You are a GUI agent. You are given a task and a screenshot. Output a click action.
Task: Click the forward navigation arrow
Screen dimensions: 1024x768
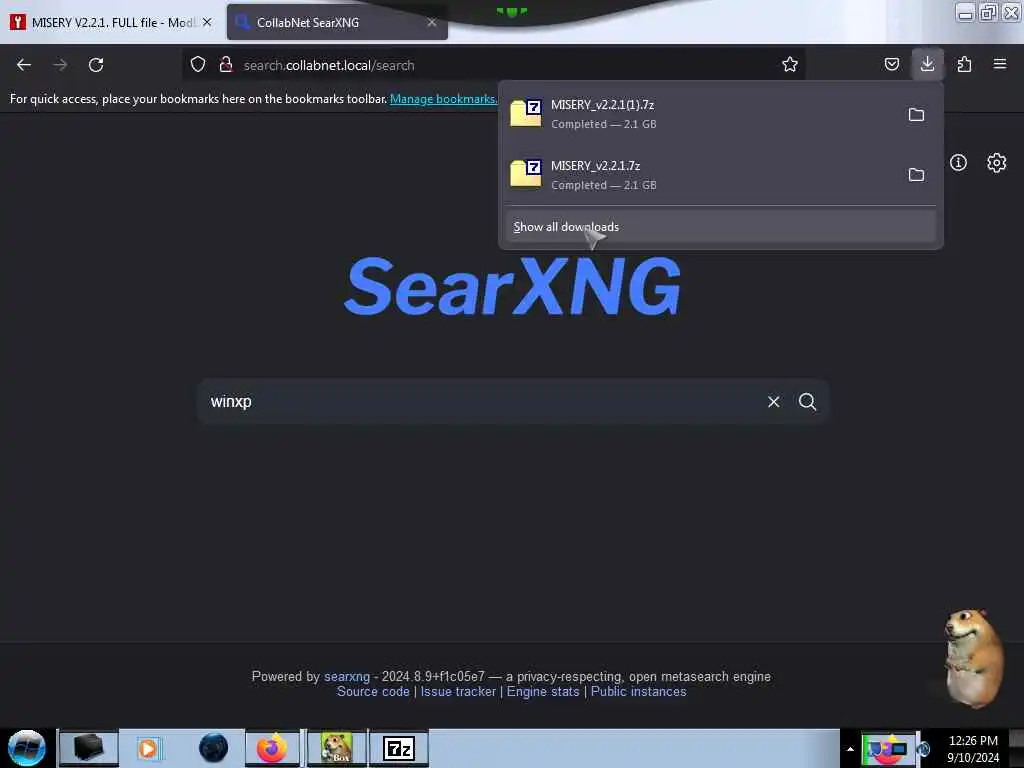pos(60,65)
